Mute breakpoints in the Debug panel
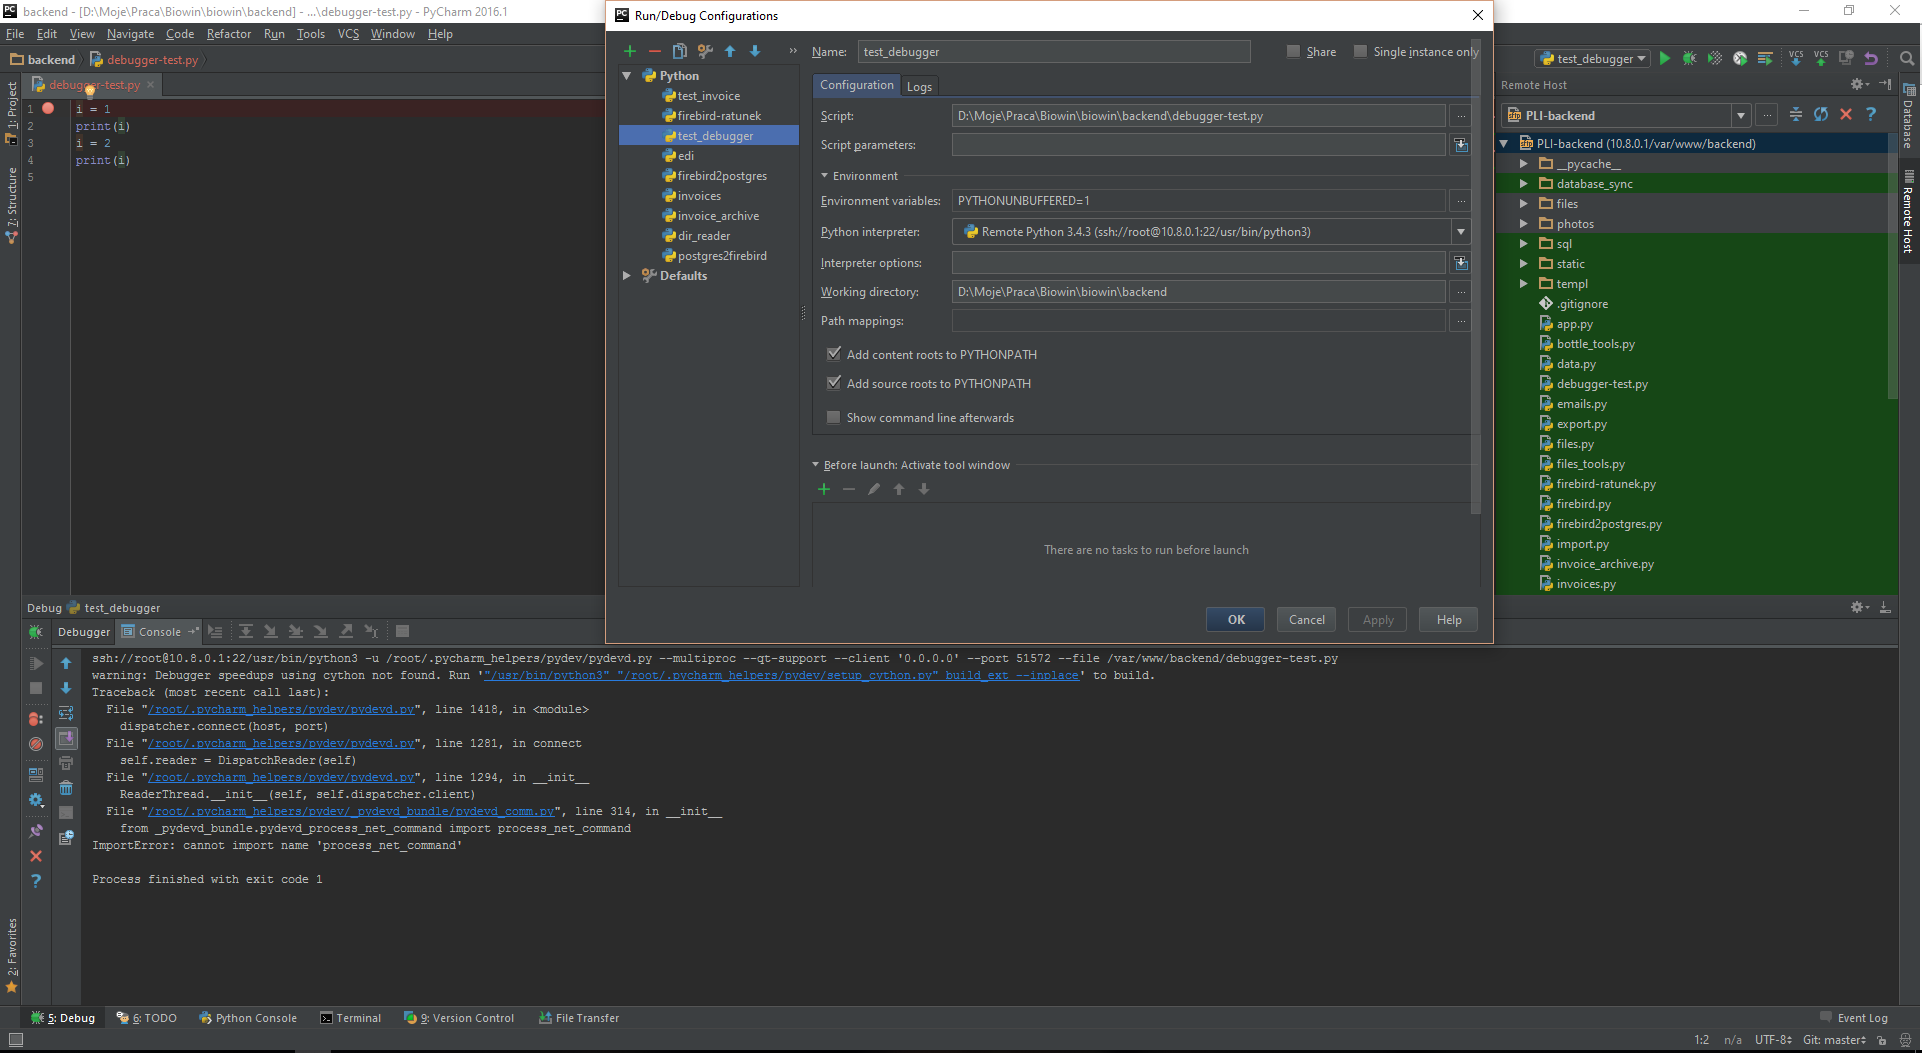The height and width of the screenshot is (1053, 1922). coord(36,744)
